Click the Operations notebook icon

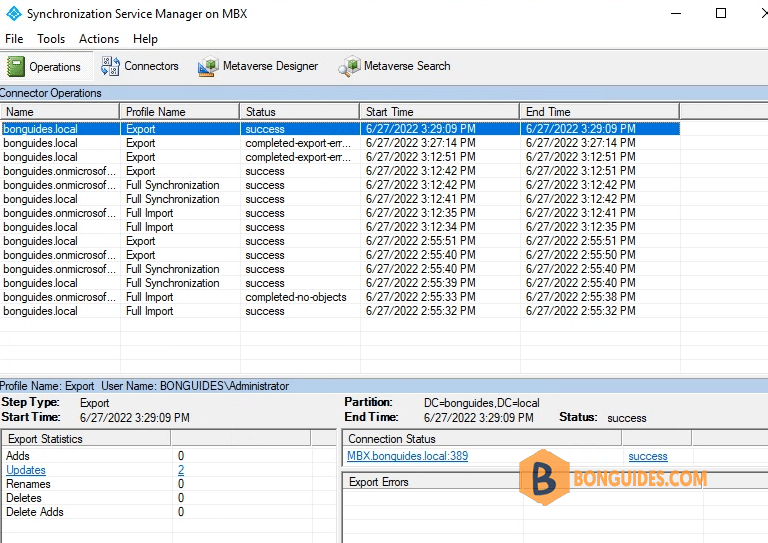[16, 67]
